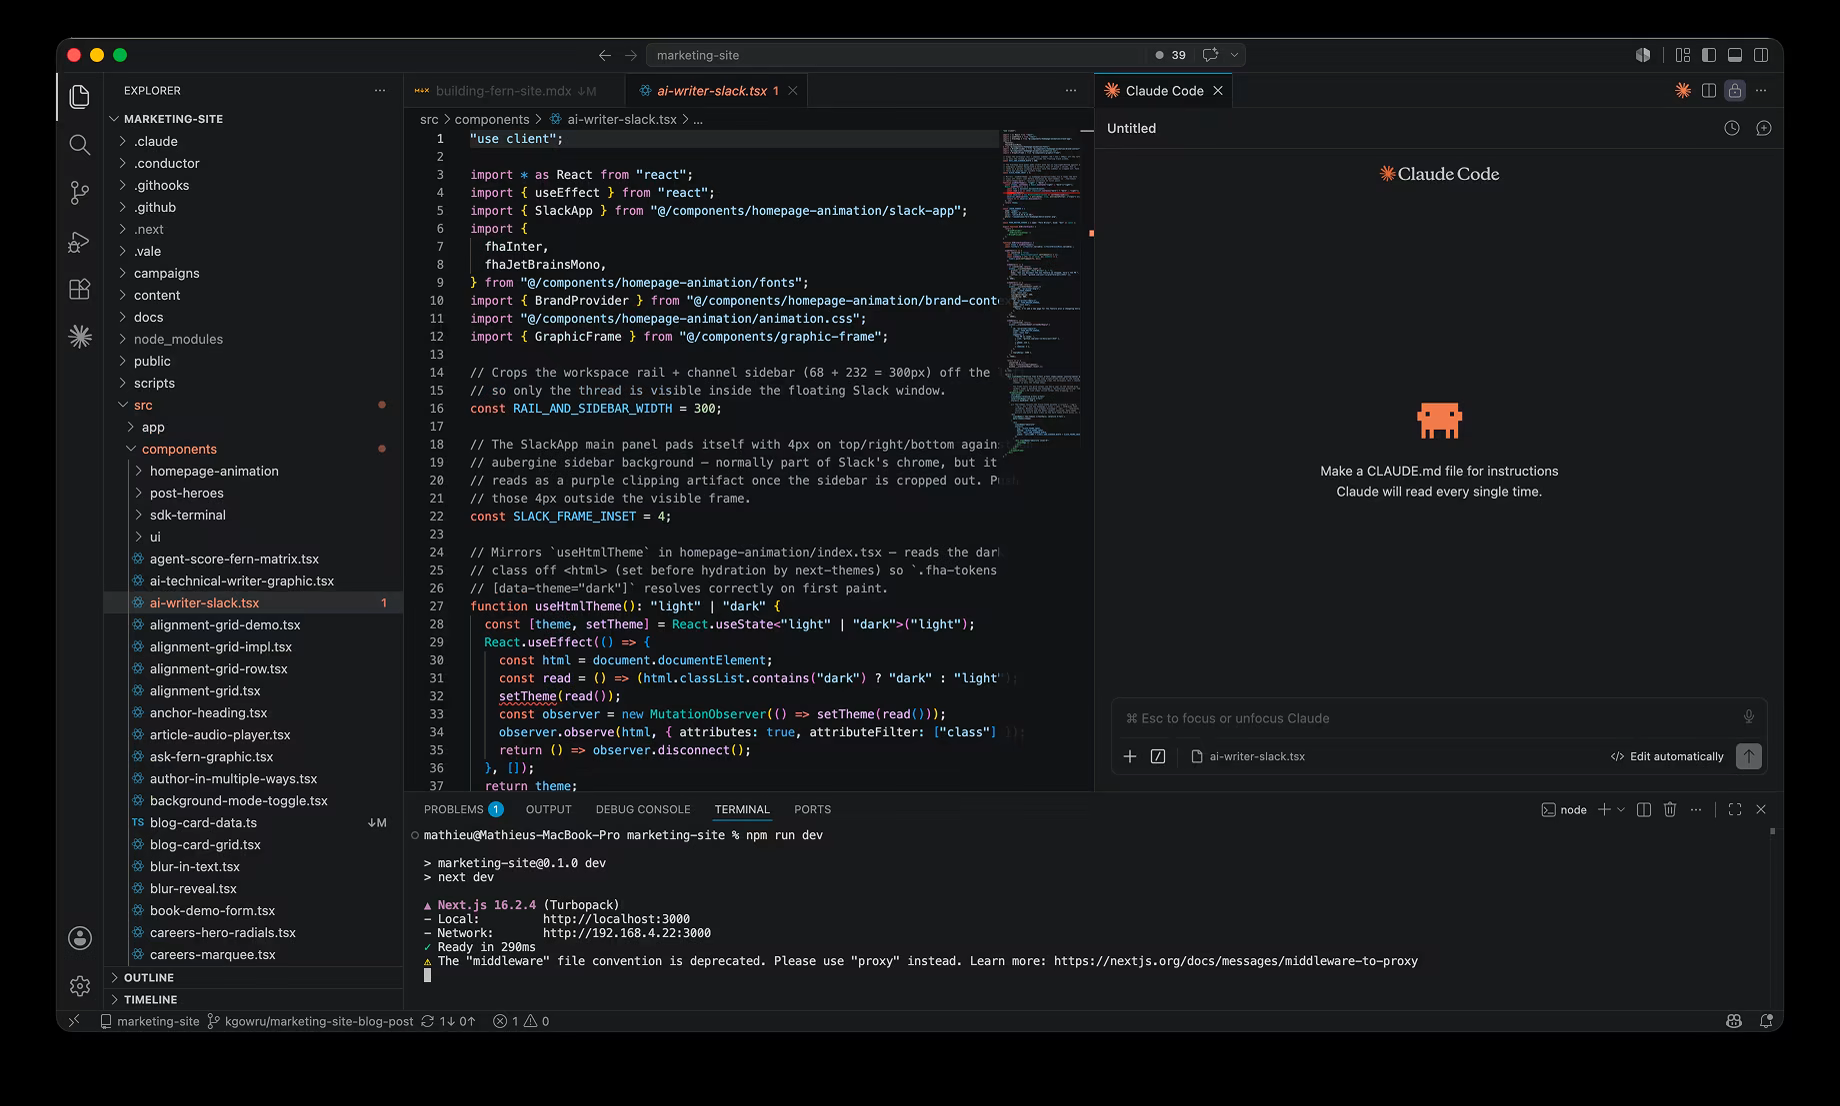Switch to the DEBUG CONSOLE tab
Viewport: 1840px width, 1106px height.
point(643,809)
